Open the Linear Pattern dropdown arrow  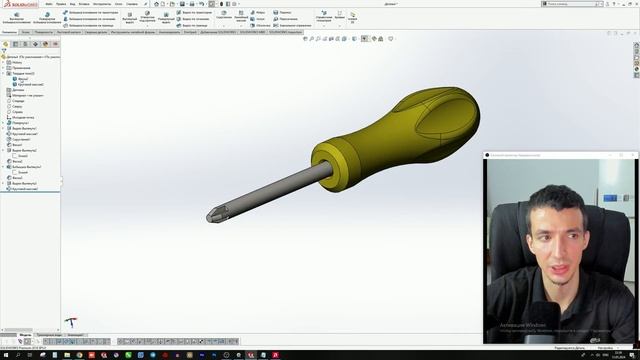[x=241, y=26]
